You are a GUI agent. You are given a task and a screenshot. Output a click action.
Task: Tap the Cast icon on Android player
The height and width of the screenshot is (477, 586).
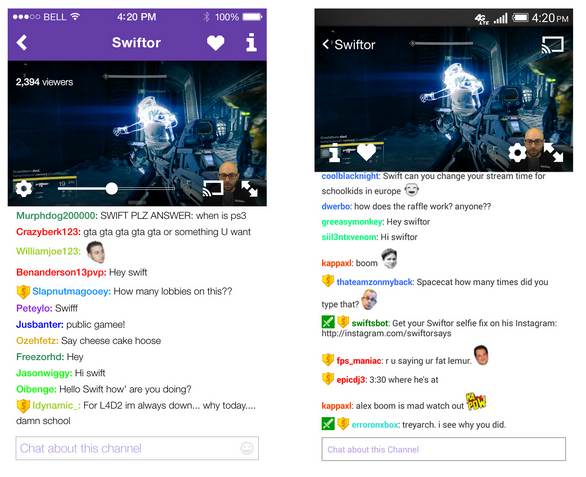pos(552,44)
